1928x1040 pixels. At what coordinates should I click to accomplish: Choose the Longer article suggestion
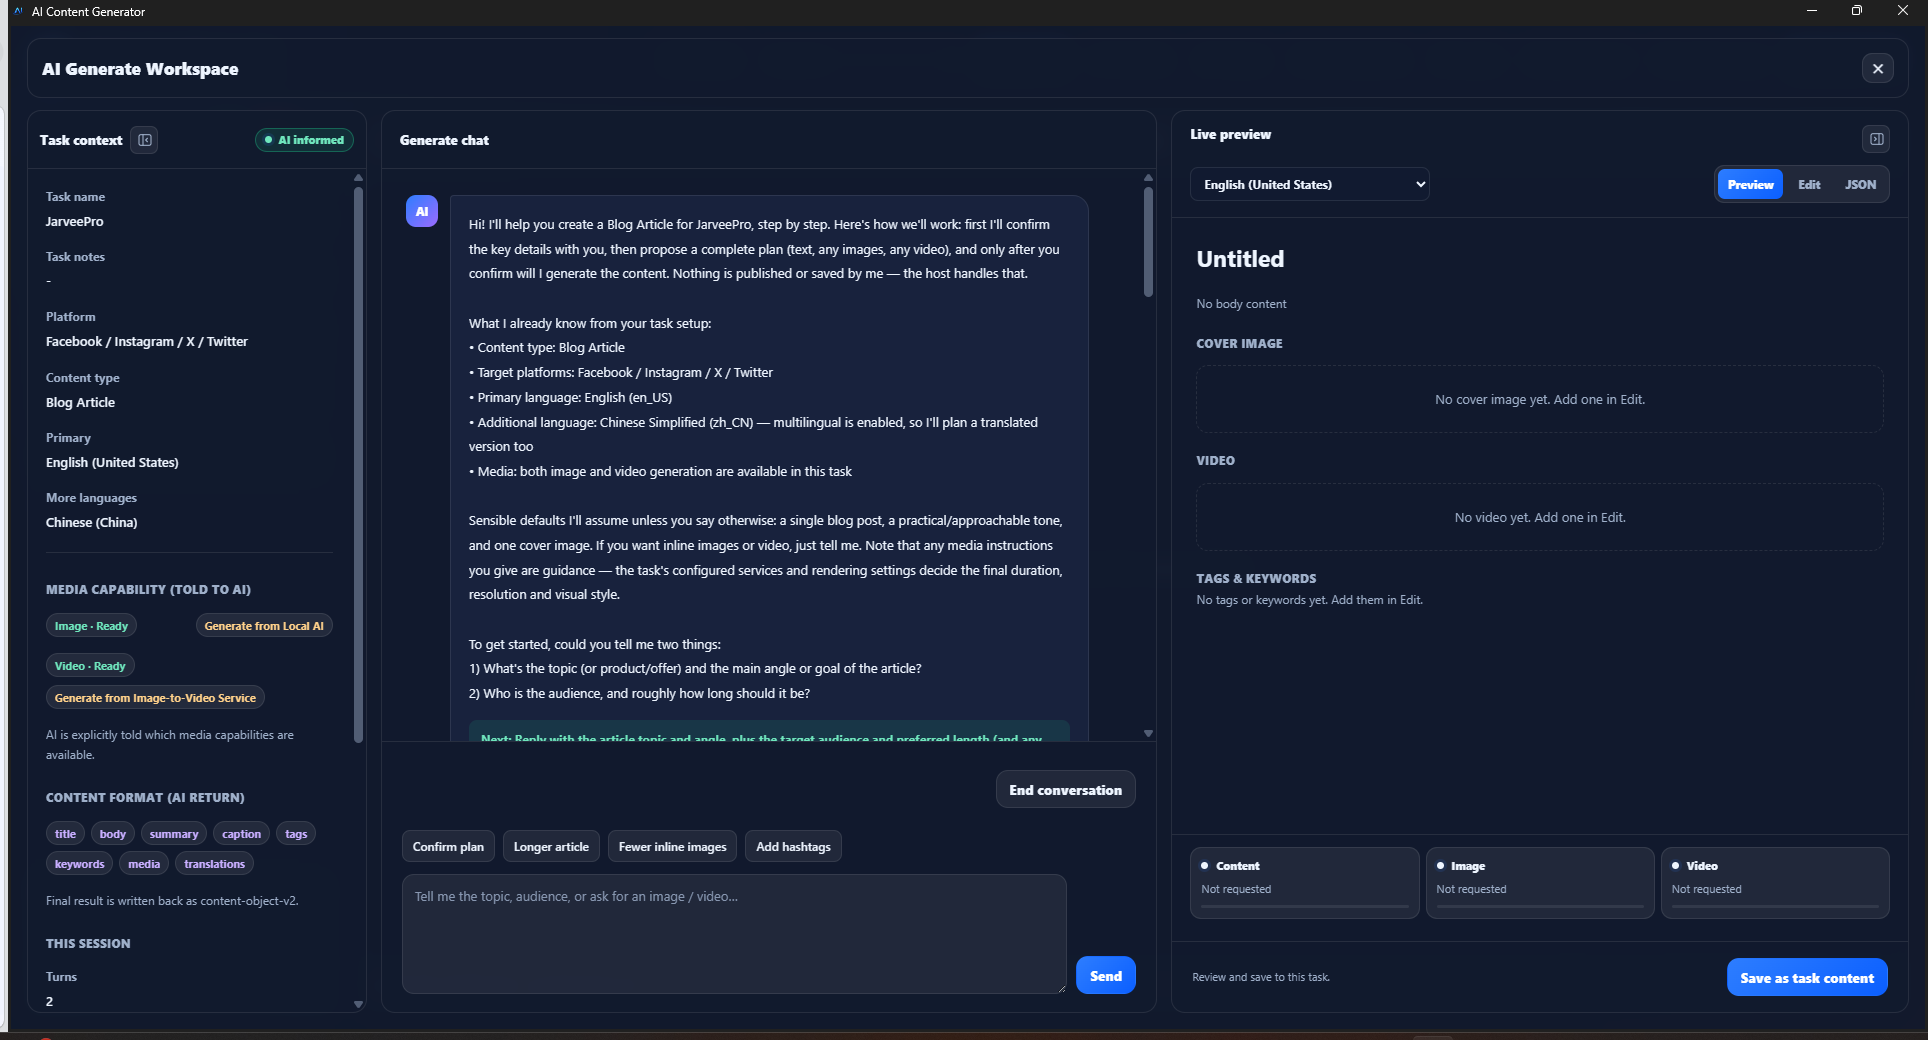[x=551, y=846]
